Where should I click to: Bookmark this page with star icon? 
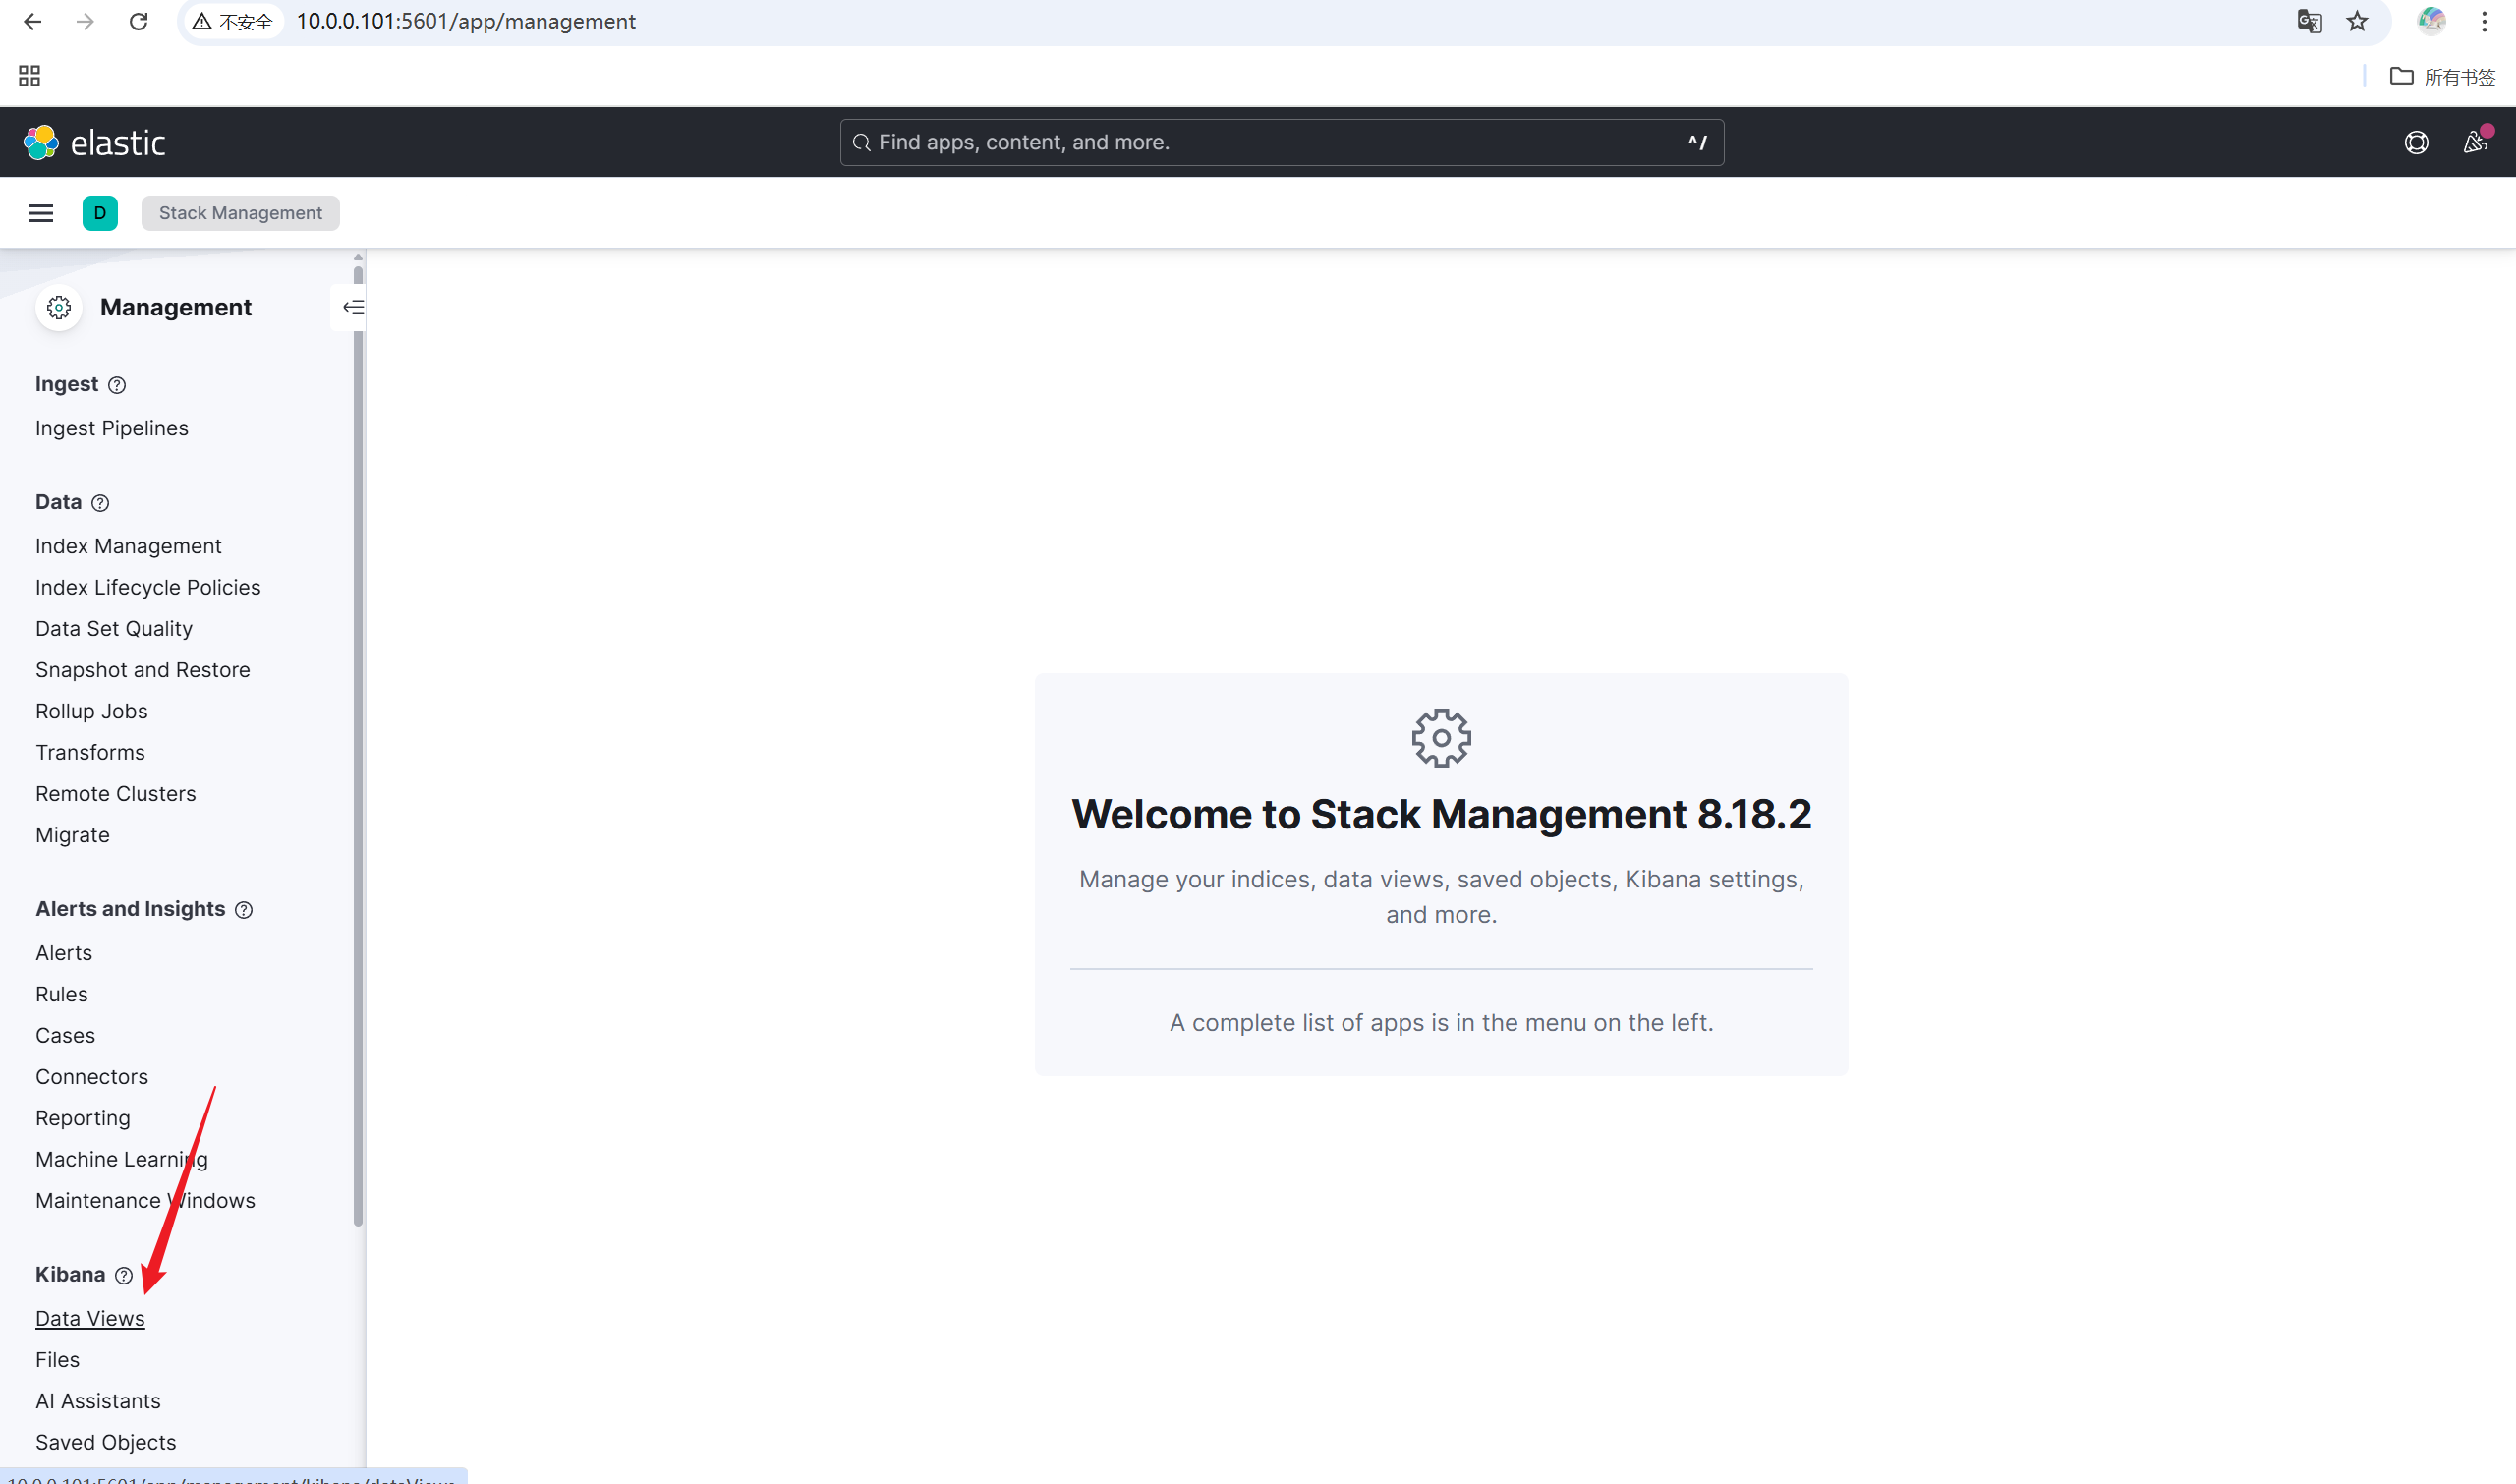2357,21
